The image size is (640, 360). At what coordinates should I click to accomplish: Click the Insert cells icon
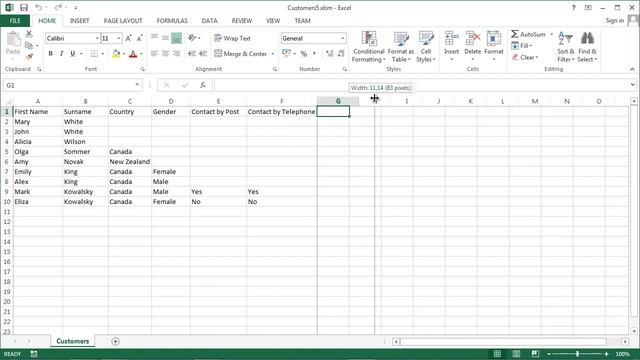pos(451,39)
